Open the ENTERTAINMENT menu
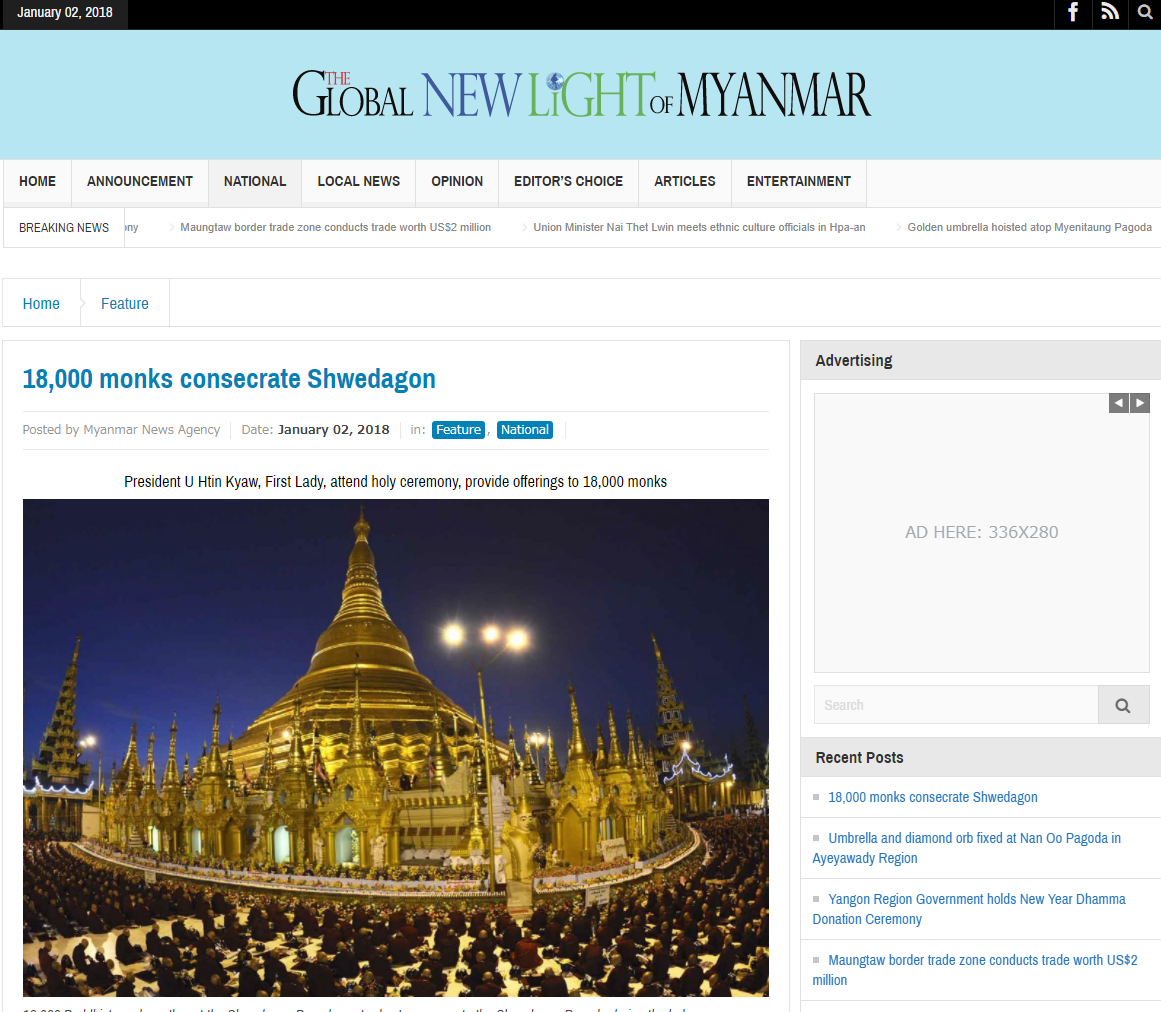1161x1012 pixels. [799, 181]
